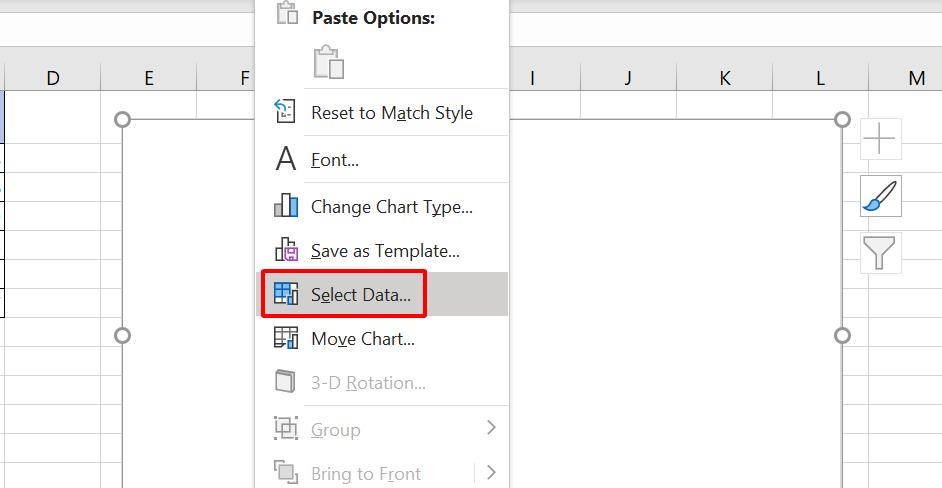This screenshot has height=488, width=942.
Task: Select column D header
Action: pos(52,78)
